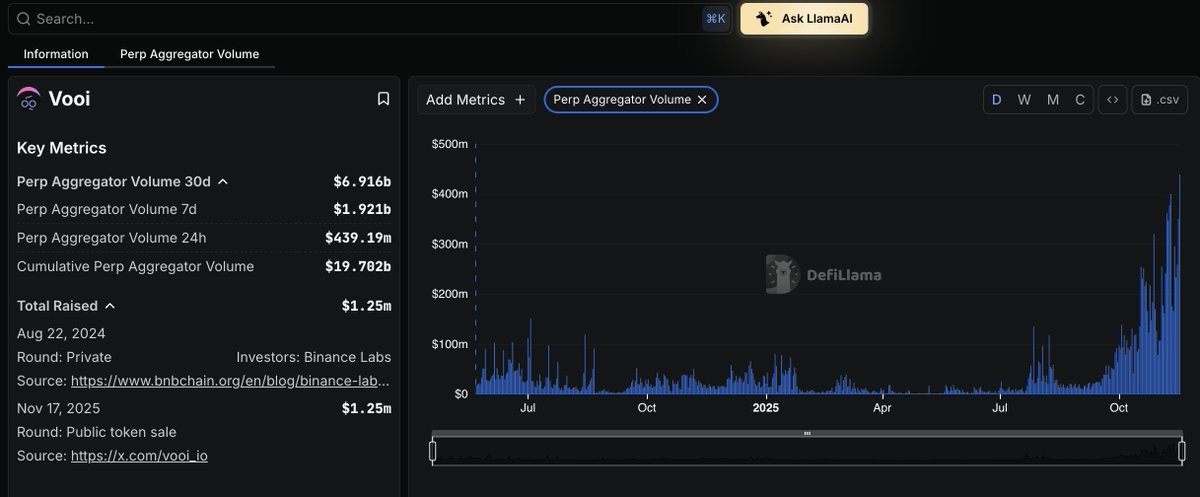Click the Perp Aggregator Volume 24h label

111,238
